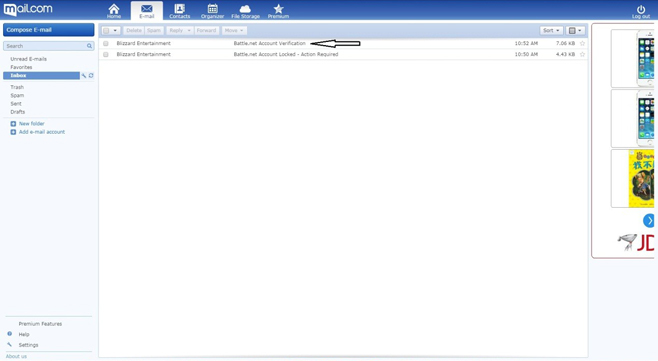Switch to the E-mail tab
Image resolution: width=658 pixels, height=361 pixels.
click(146, 11)
